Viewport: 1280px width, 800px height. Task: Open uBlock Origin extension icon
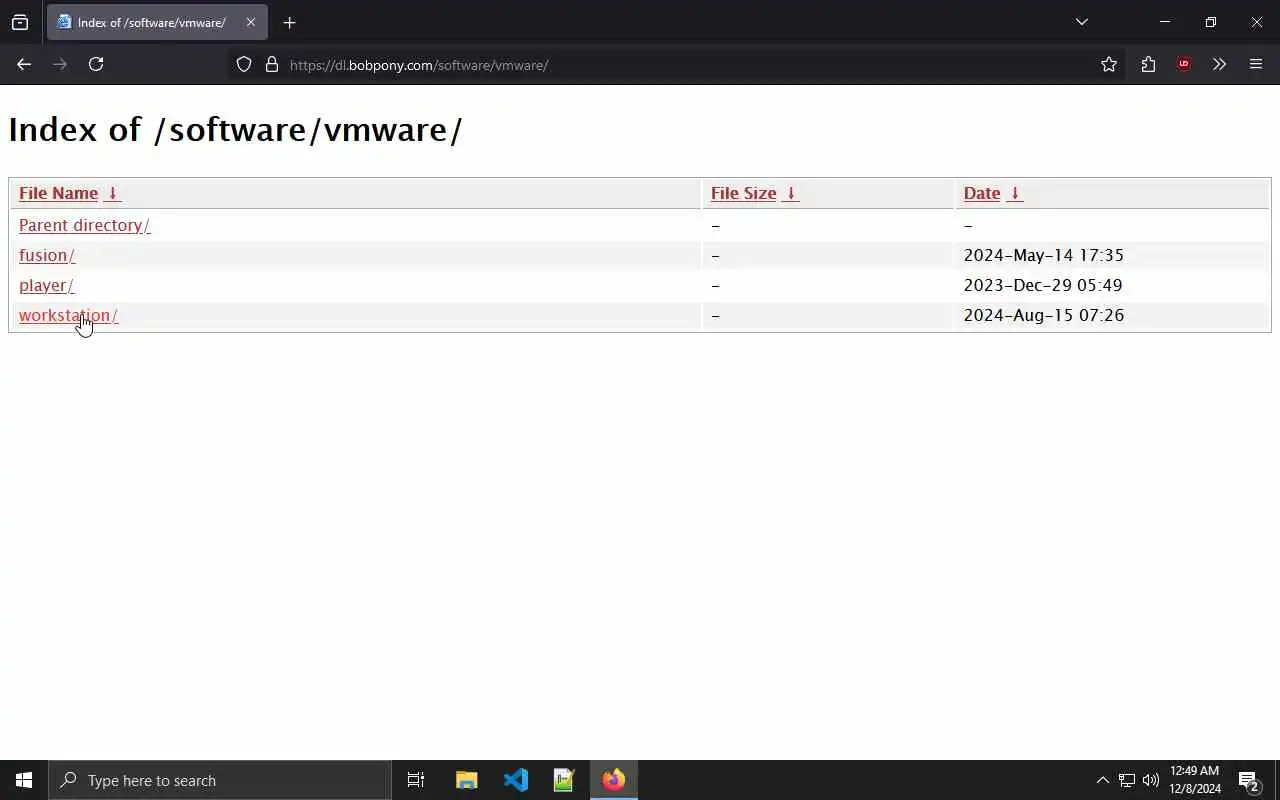point(1184,64)
